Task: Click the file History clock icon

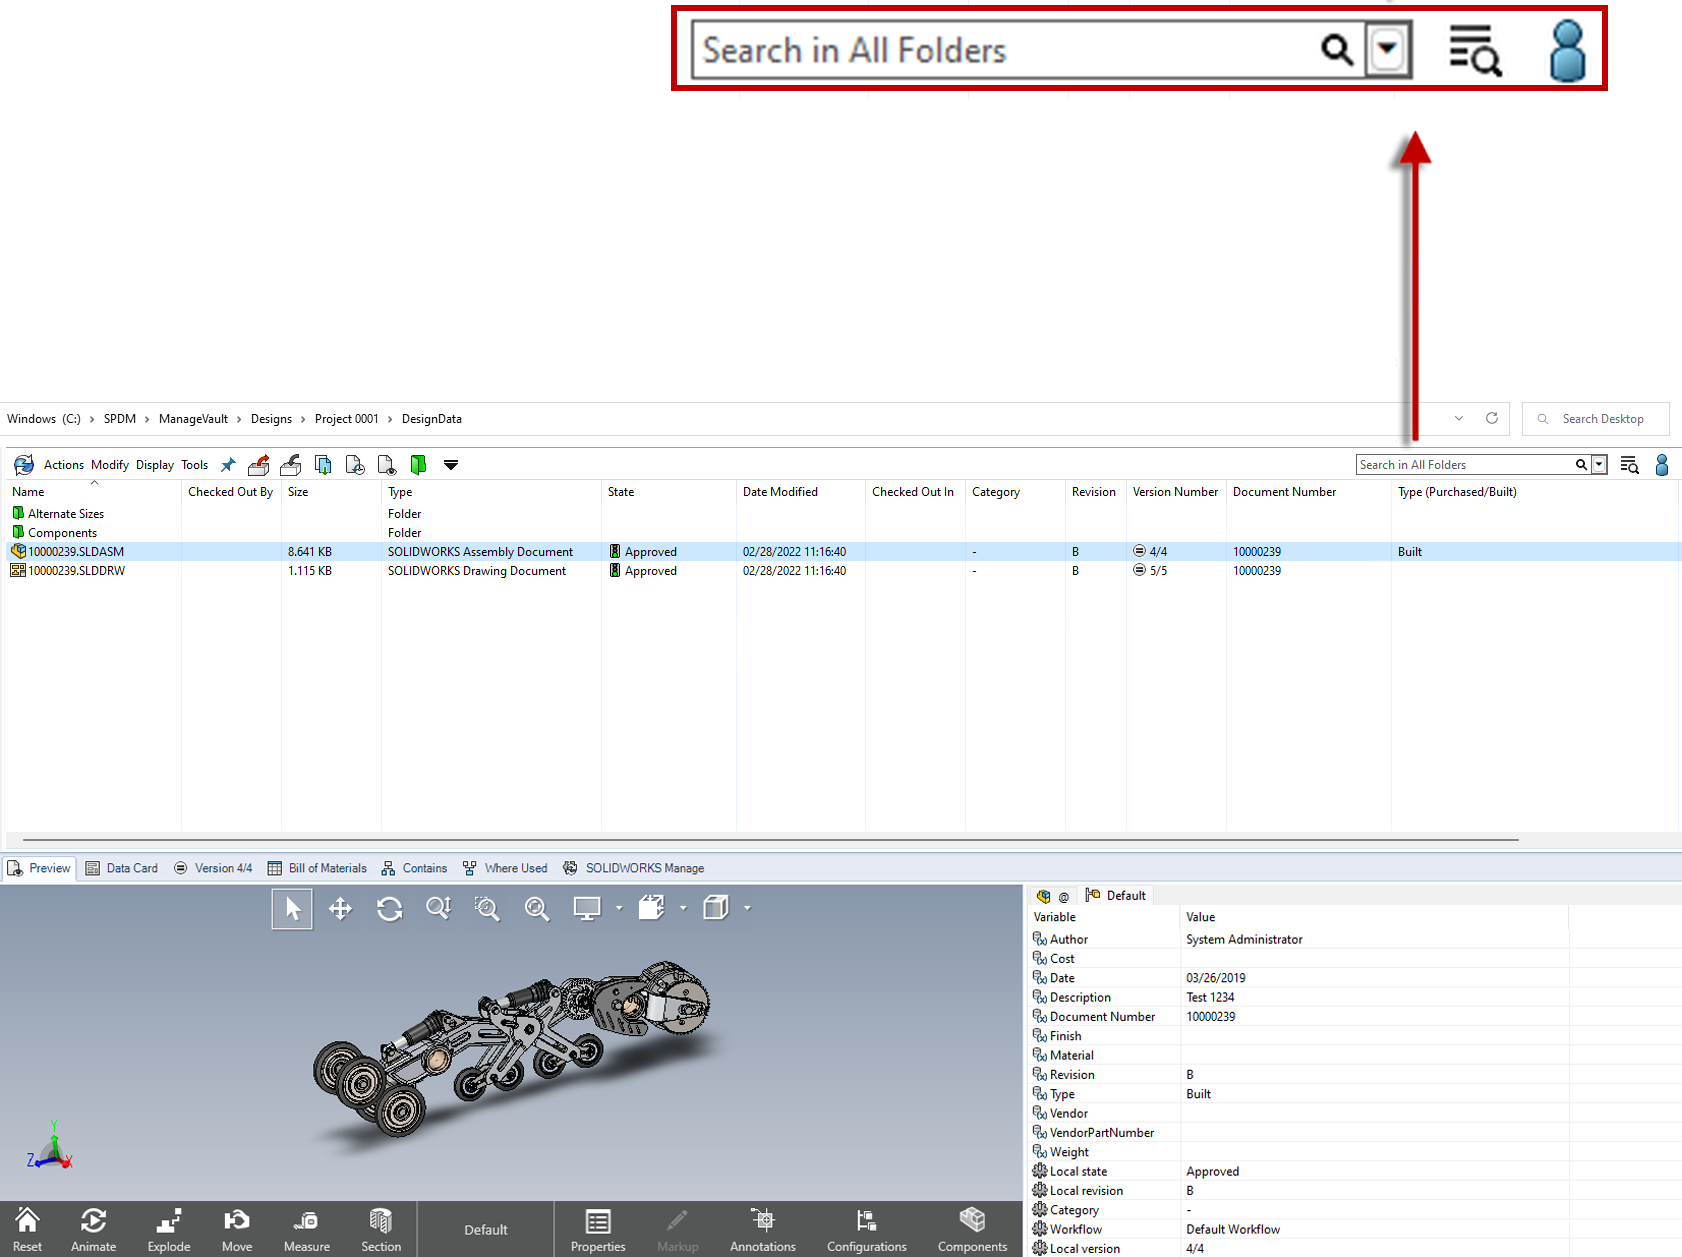Action: [355, 465]
